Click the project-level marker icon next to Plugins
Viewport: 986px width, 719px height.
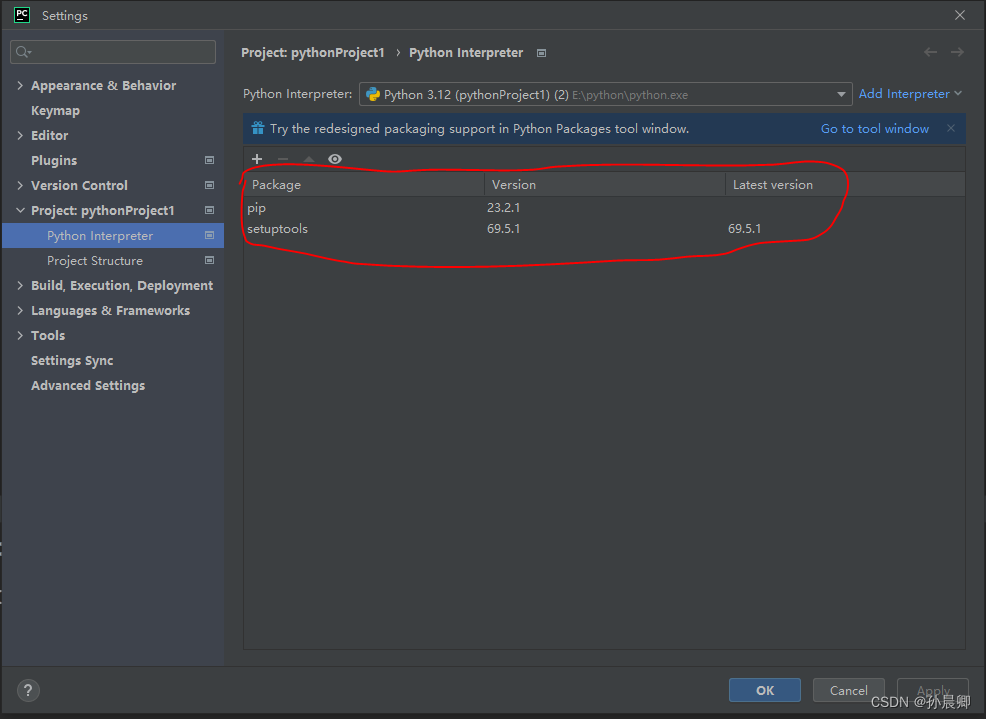[209, 160]
